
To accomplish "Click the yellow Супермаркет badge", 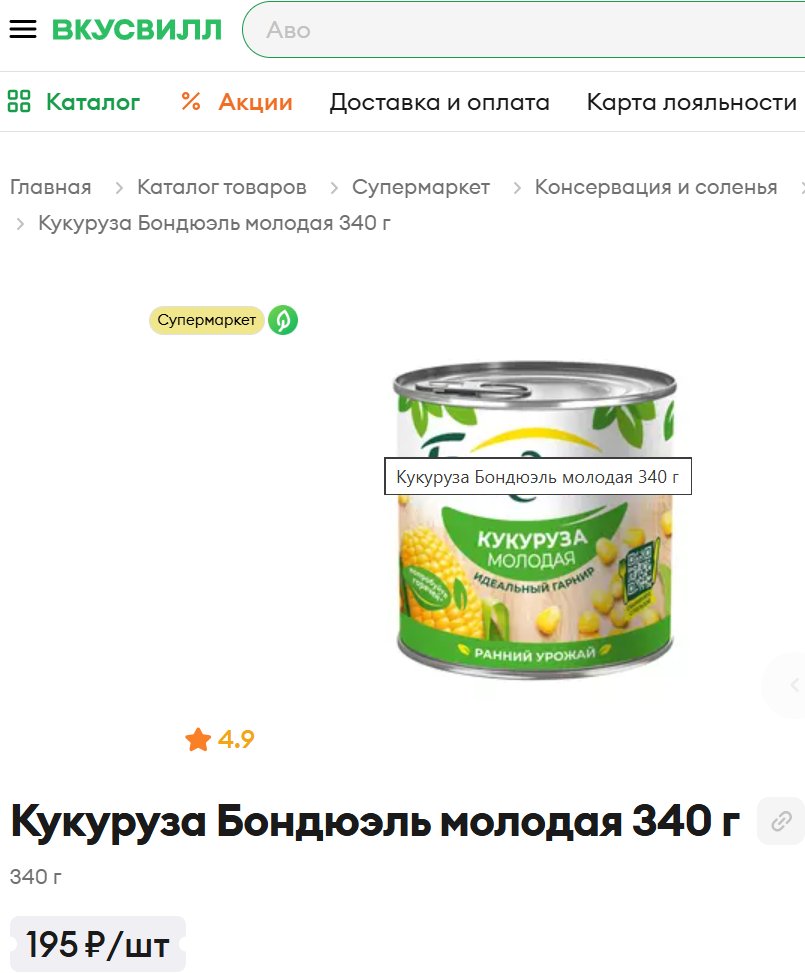I will pos(207,320).
